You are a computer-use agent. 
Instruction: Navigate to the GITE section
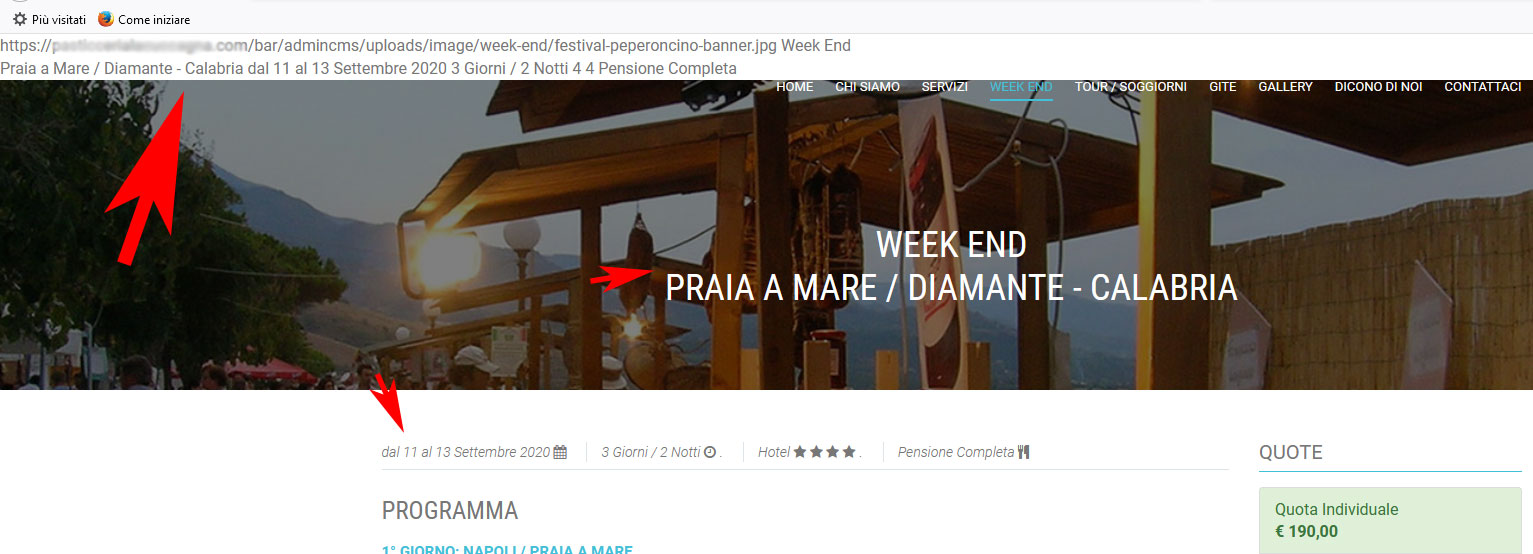point(1223,87)
